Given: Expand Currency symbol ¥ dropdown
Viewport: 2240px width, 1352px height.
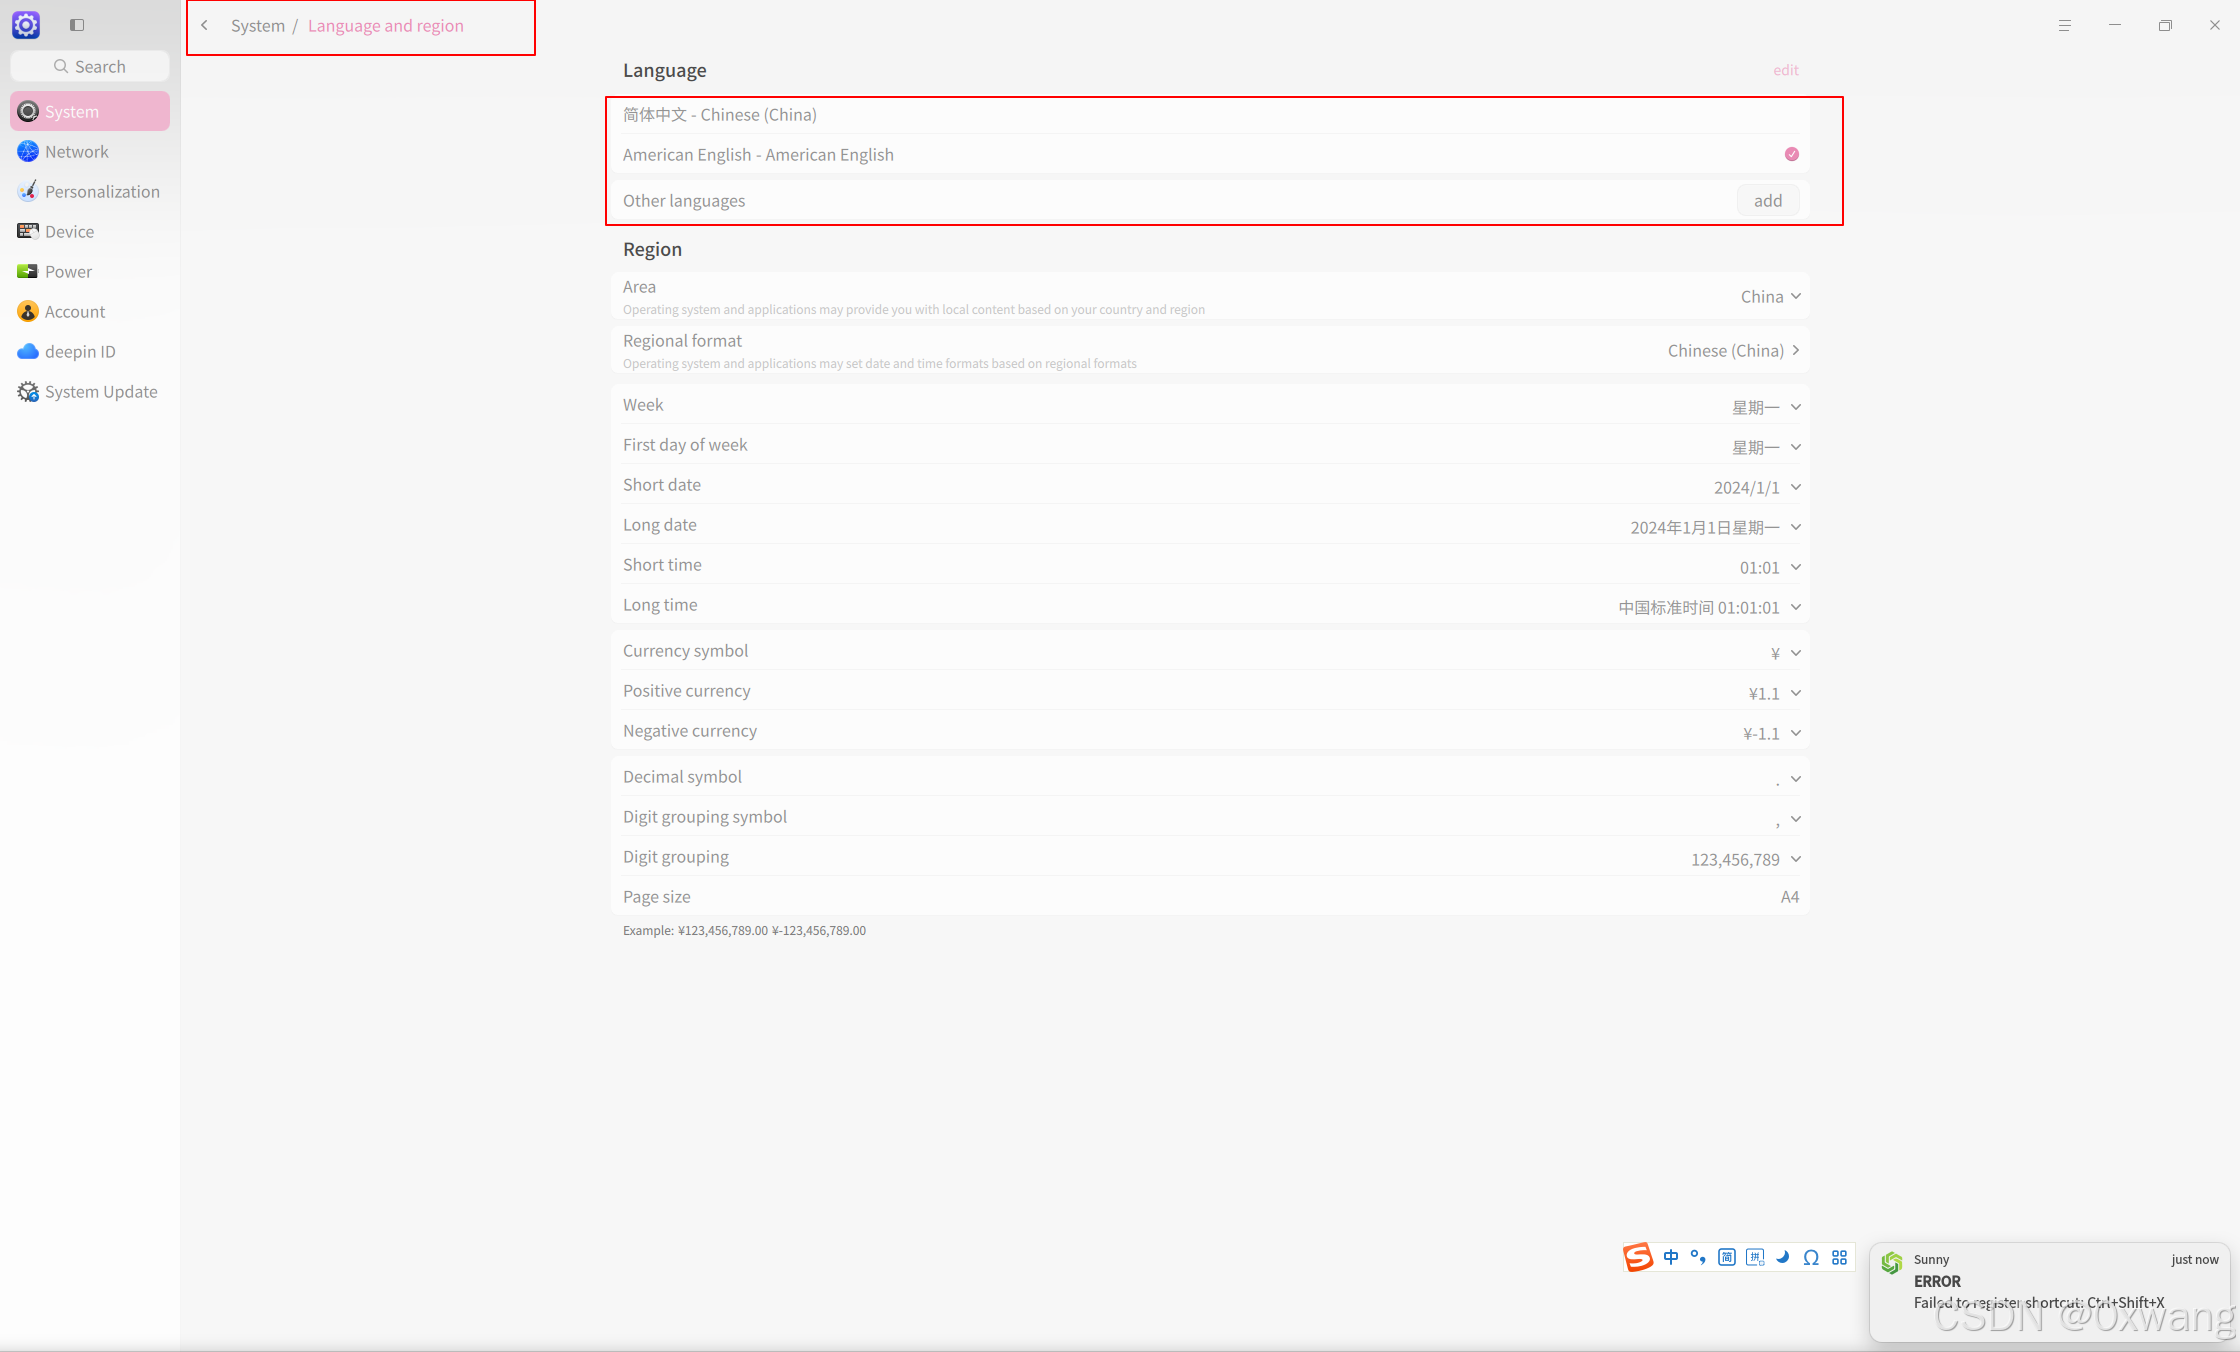Looking at the screenshot, I should (1785, 653).
